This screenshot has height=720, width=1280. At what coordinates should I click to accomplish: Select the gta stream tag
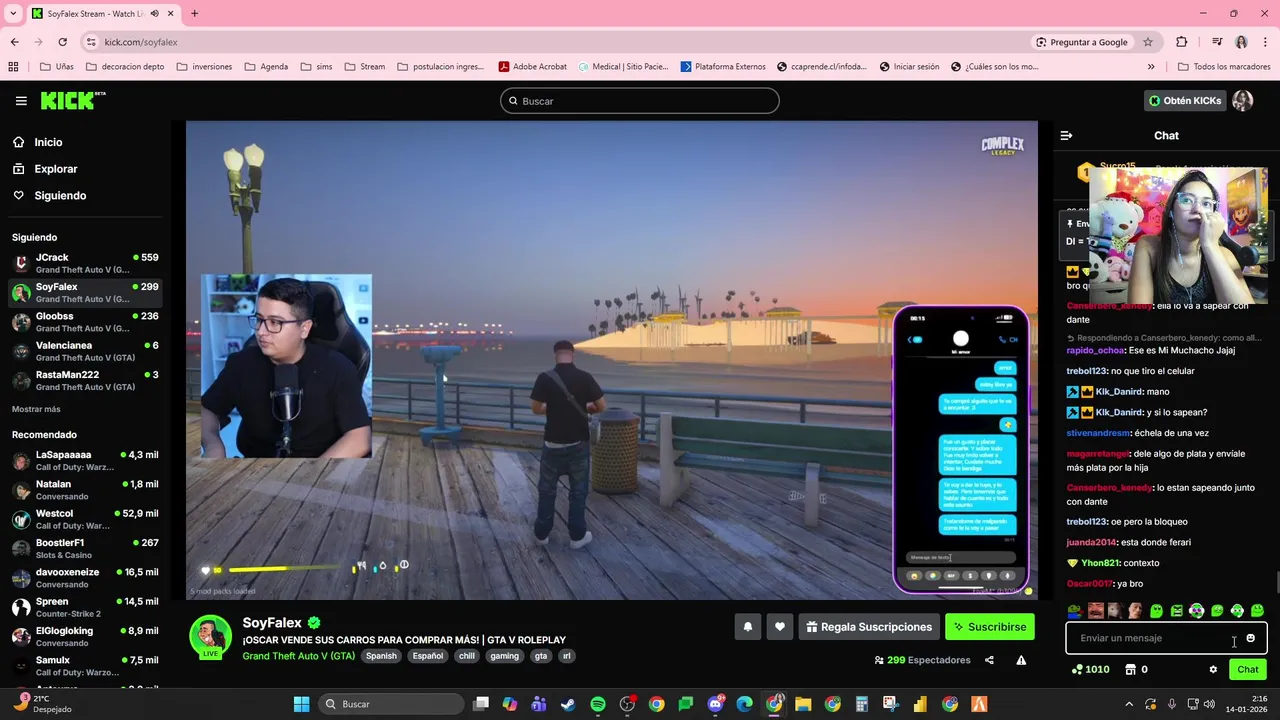[541, 656]
